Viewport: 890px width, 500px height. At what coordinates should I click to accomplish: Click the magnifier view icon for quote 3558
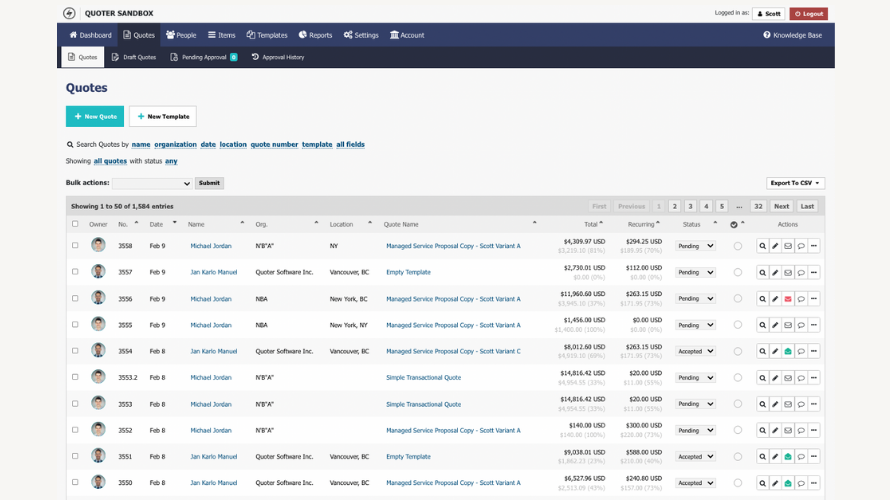pos(762,245)
